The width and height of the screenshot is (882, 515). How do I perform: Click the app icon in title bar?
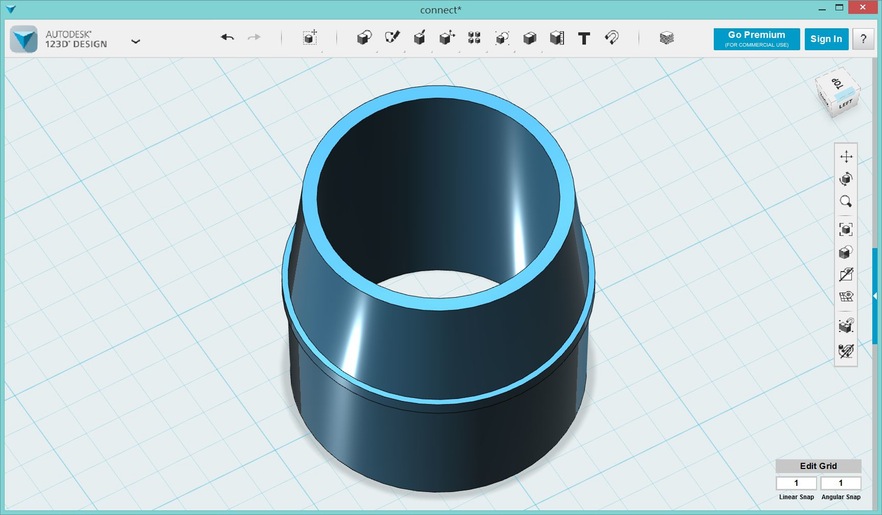coord(10,9)
